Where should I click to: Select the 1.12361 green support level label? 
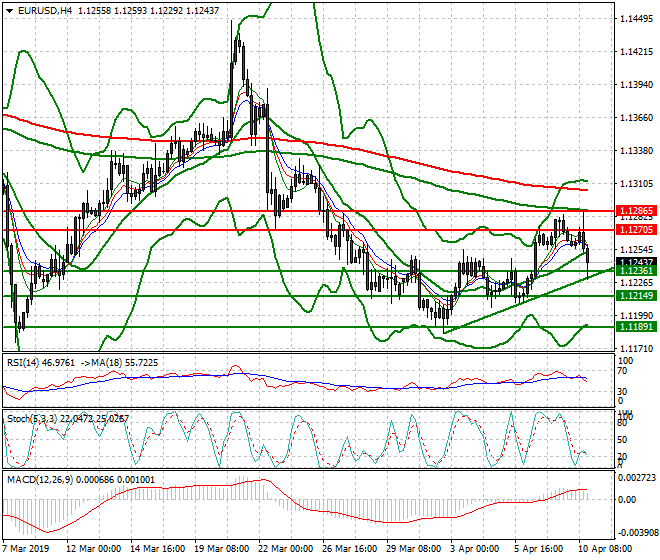pos(636,271)
